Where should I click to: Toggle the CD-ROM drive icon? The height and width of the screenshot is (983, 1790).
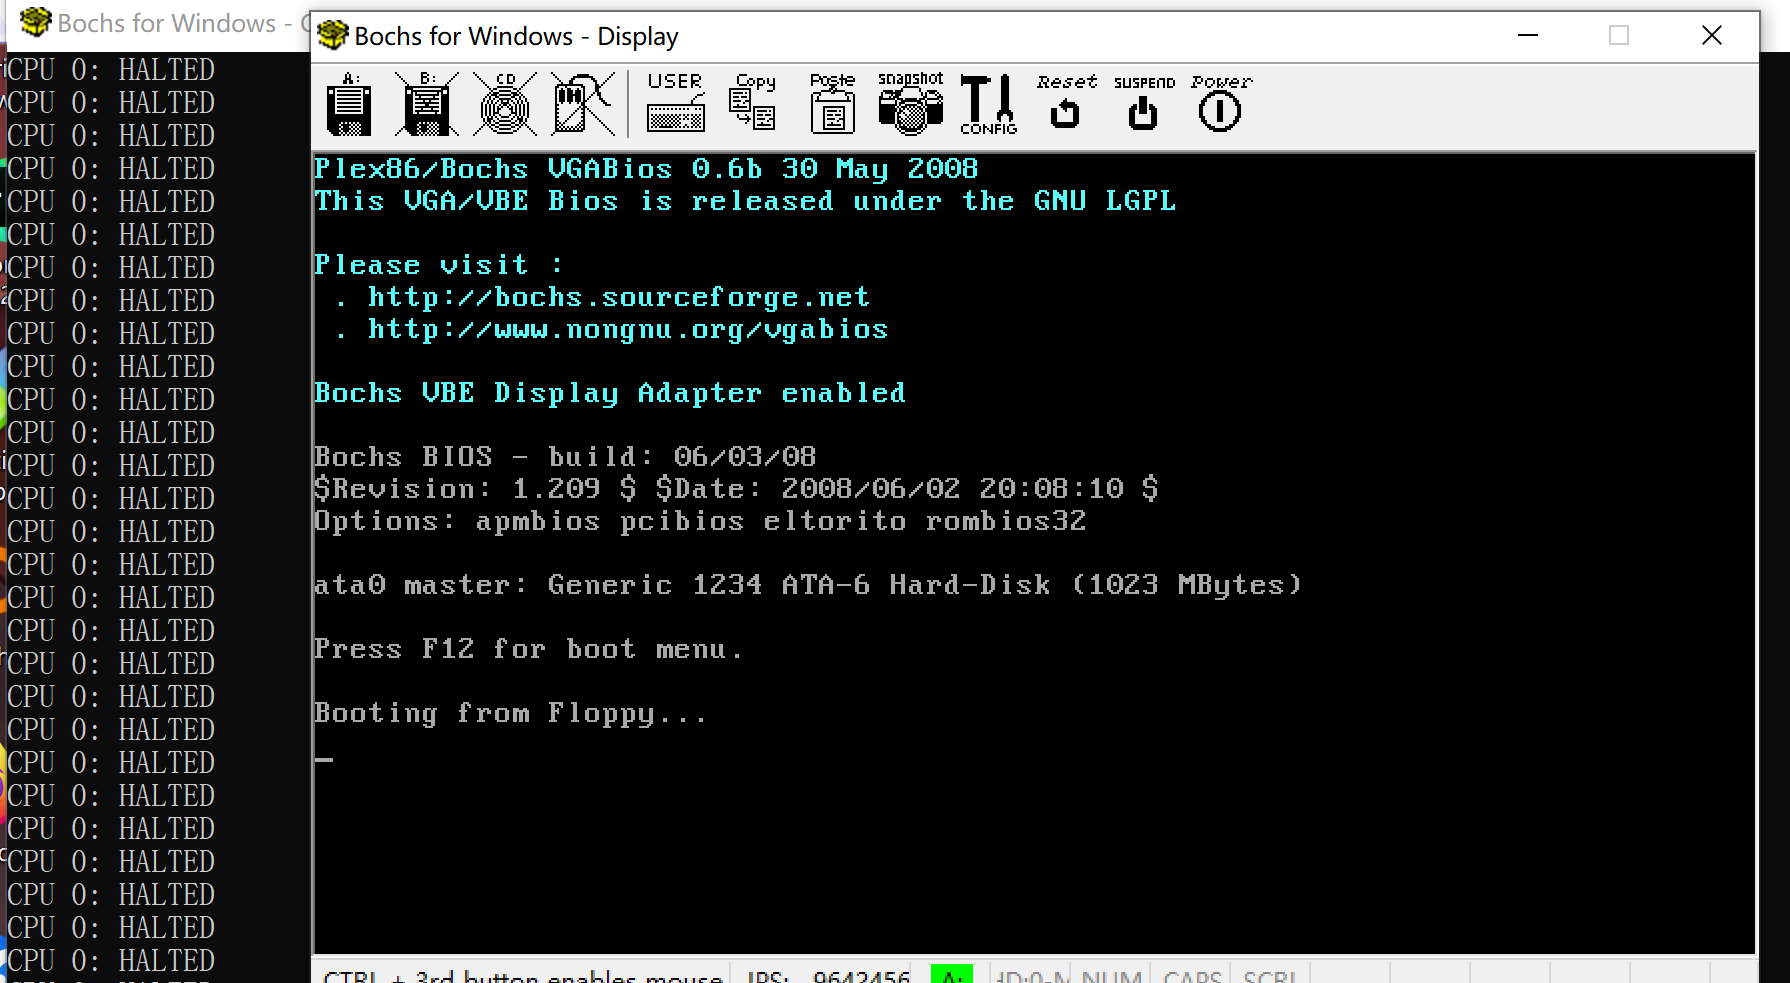505,104
